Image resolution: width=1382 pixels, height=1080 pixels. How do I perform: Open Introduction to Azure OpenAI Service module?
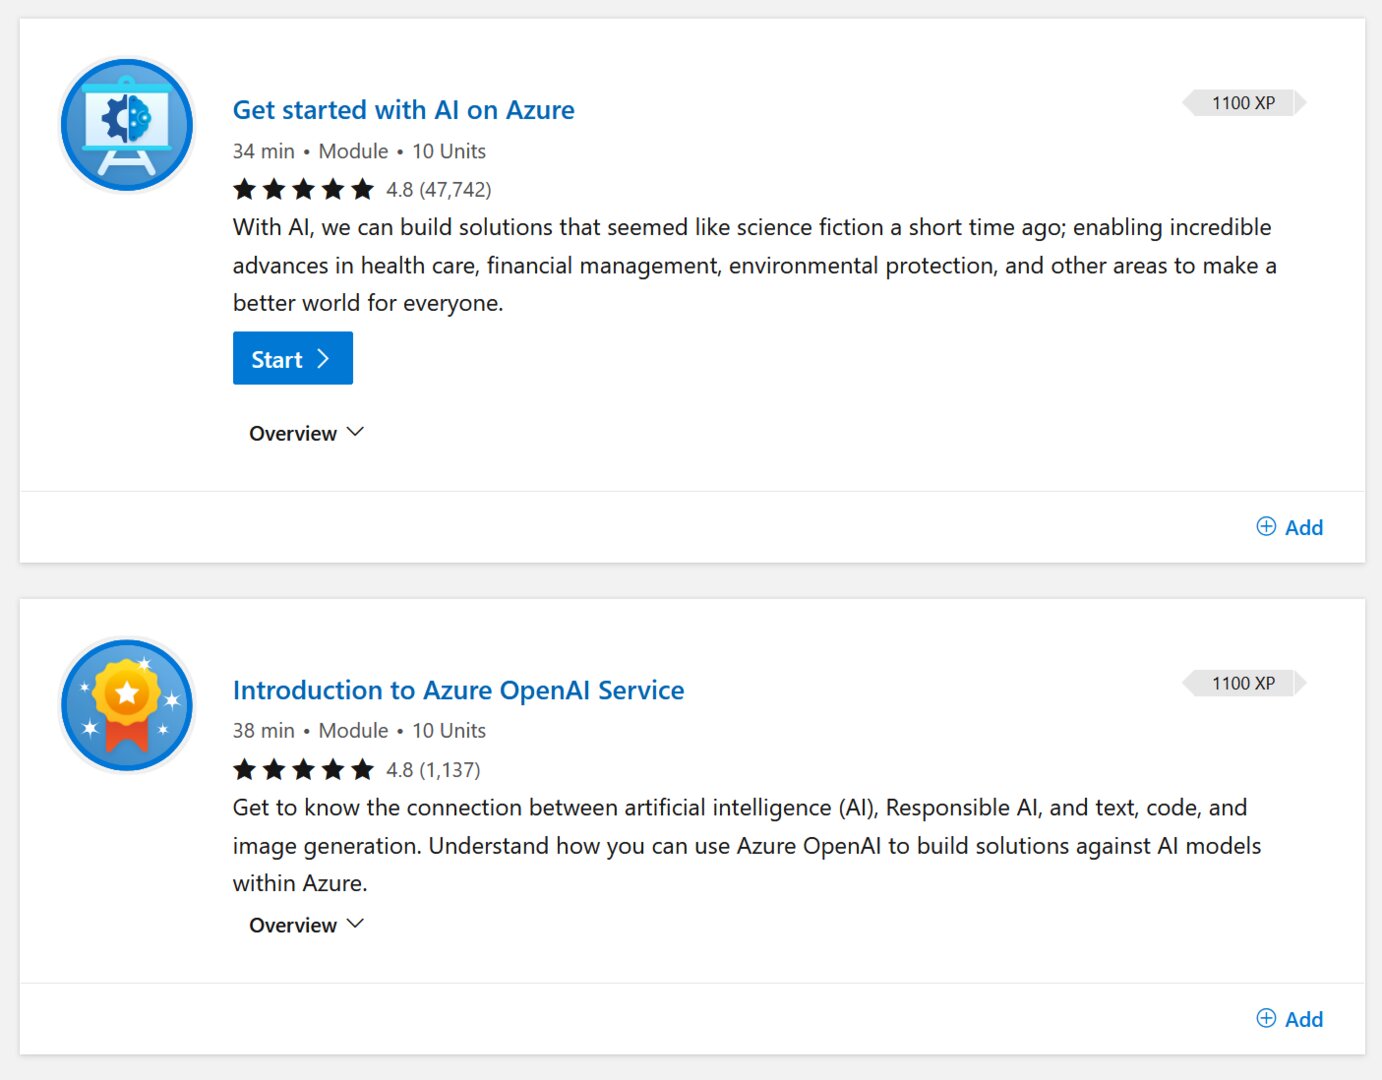(458, 690)
